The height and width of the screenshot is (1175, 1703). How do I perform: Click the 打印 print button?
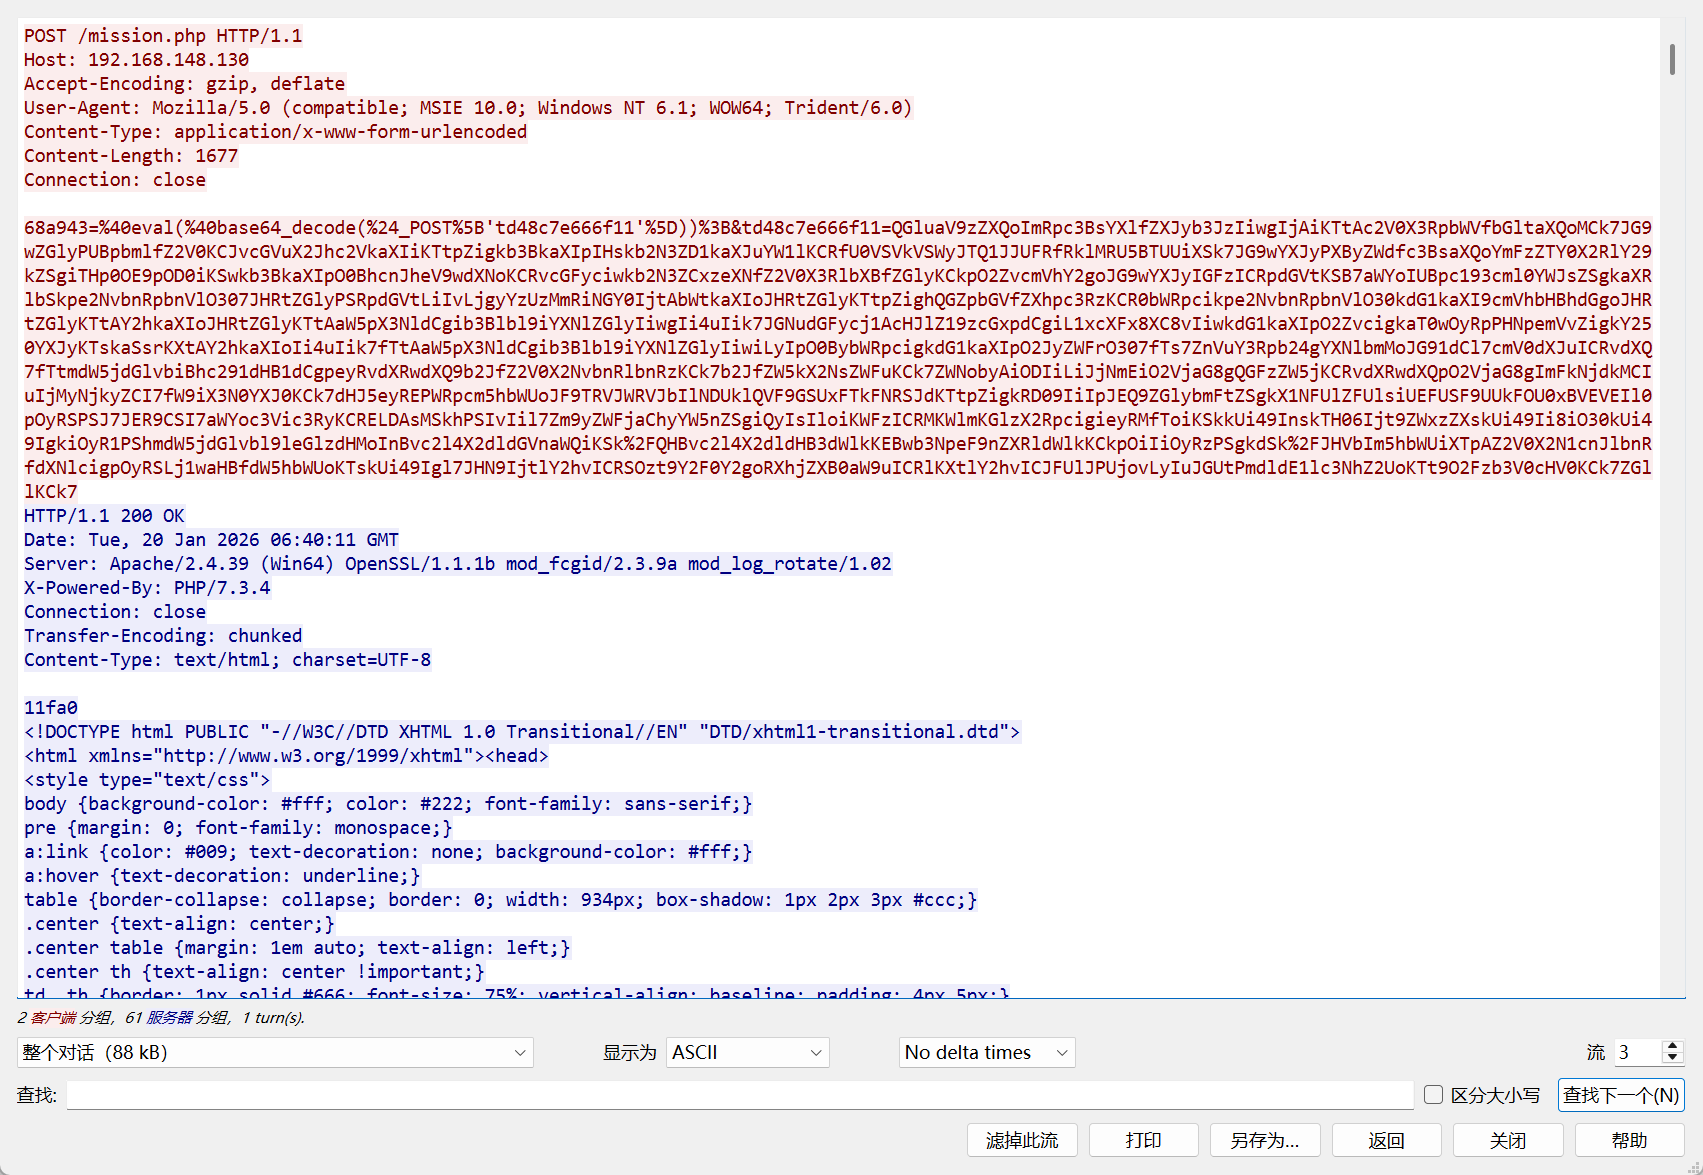point(1143,1140)
